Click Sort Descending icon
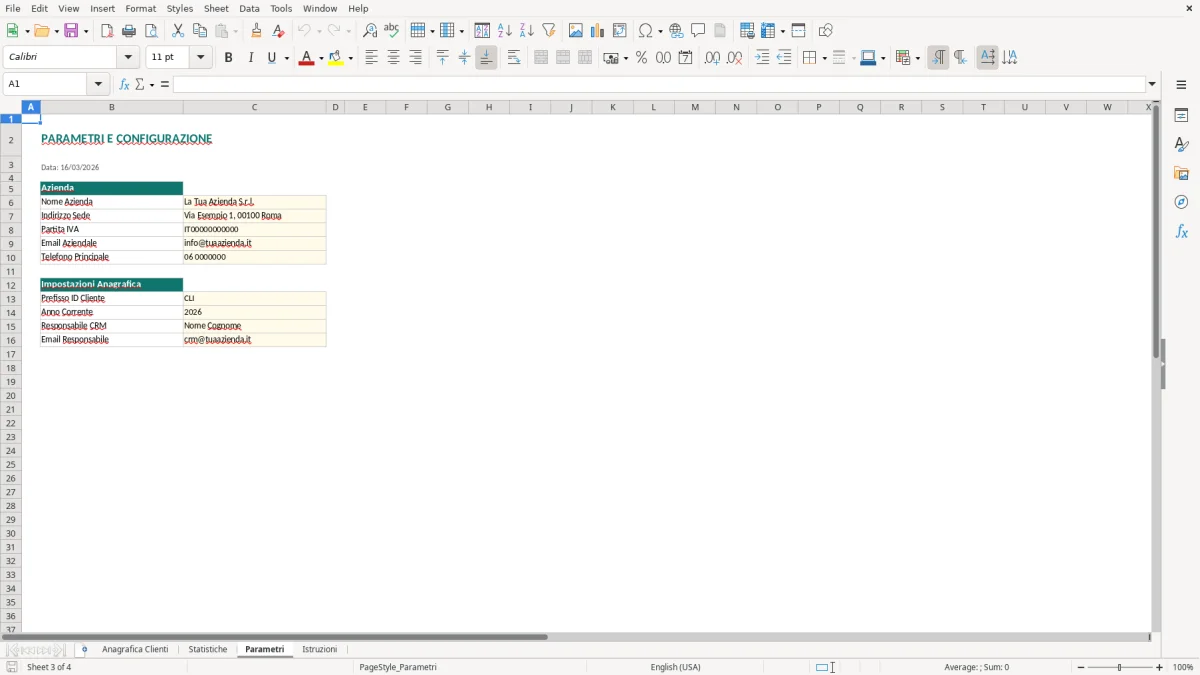 (527, 31)
